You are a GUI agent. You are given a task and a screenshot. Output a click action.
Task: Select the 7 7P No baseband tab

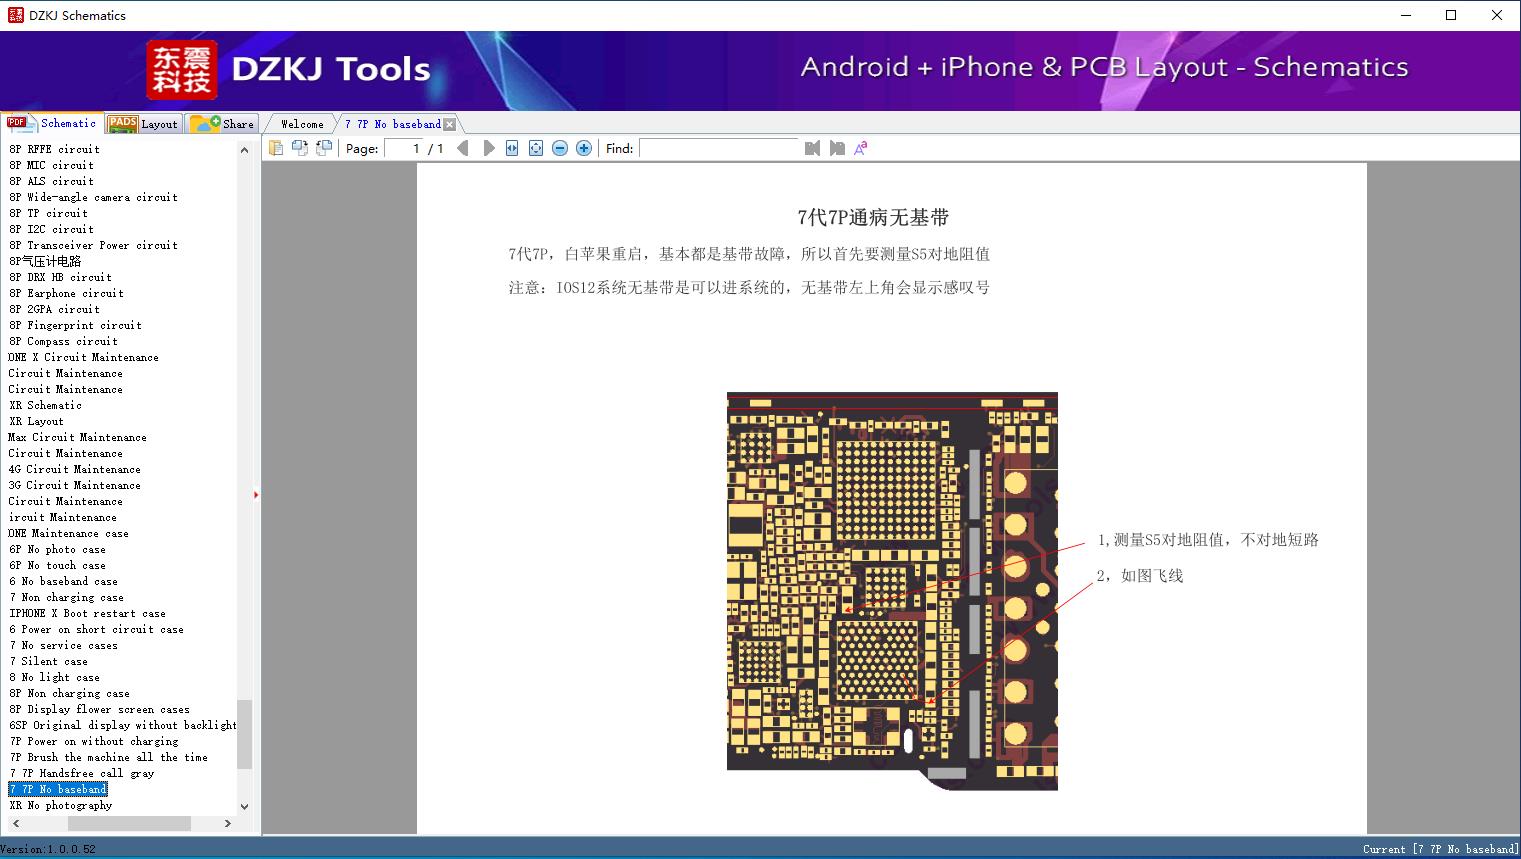coord(393,124)
